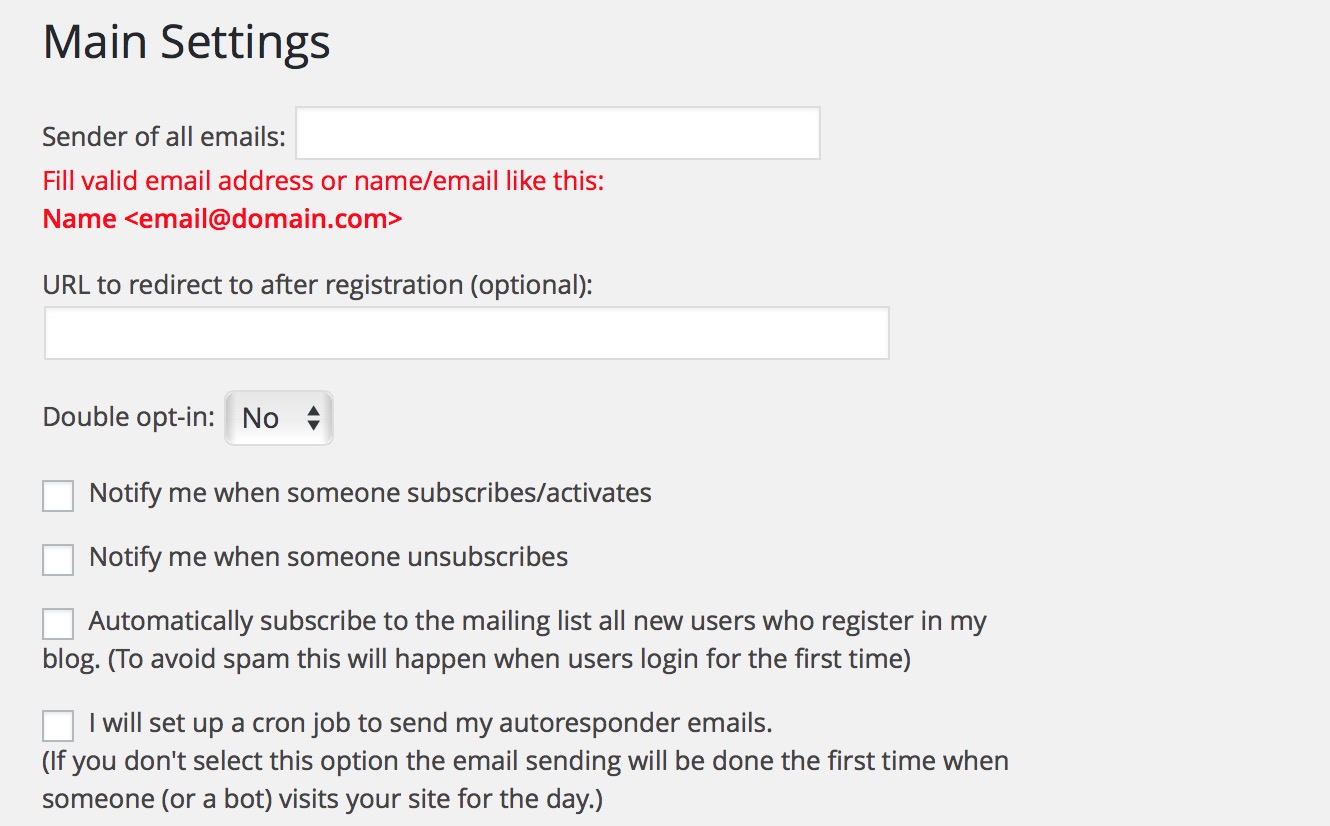Enable notify when someone subscribes/activates checkbox
Image resolution: width=1330 pixels, height=826 pixels.
(x=58, y=496)
